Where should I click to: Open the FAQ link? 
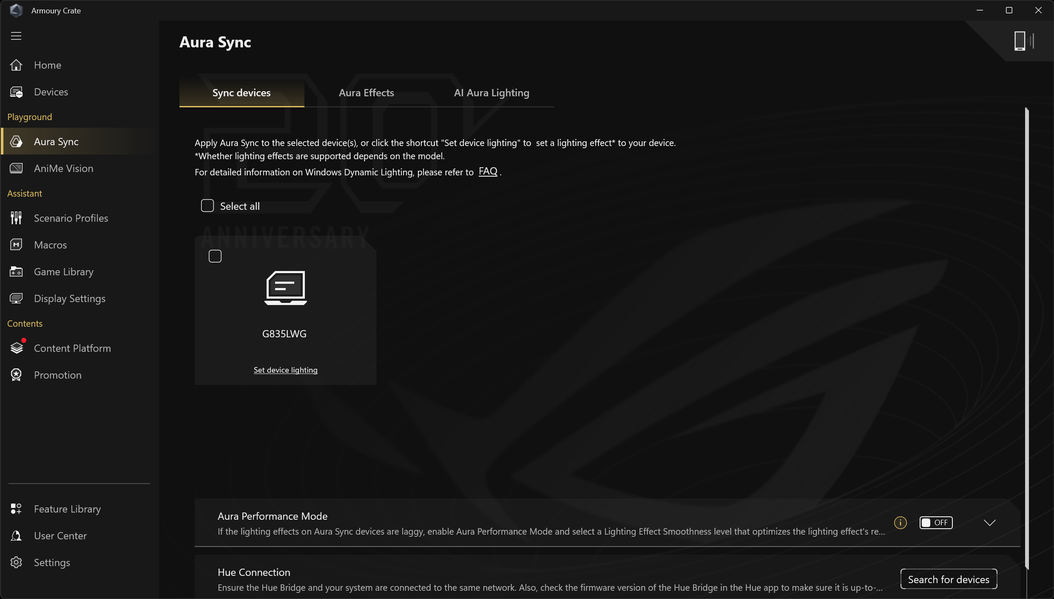[x=488, y=171]
